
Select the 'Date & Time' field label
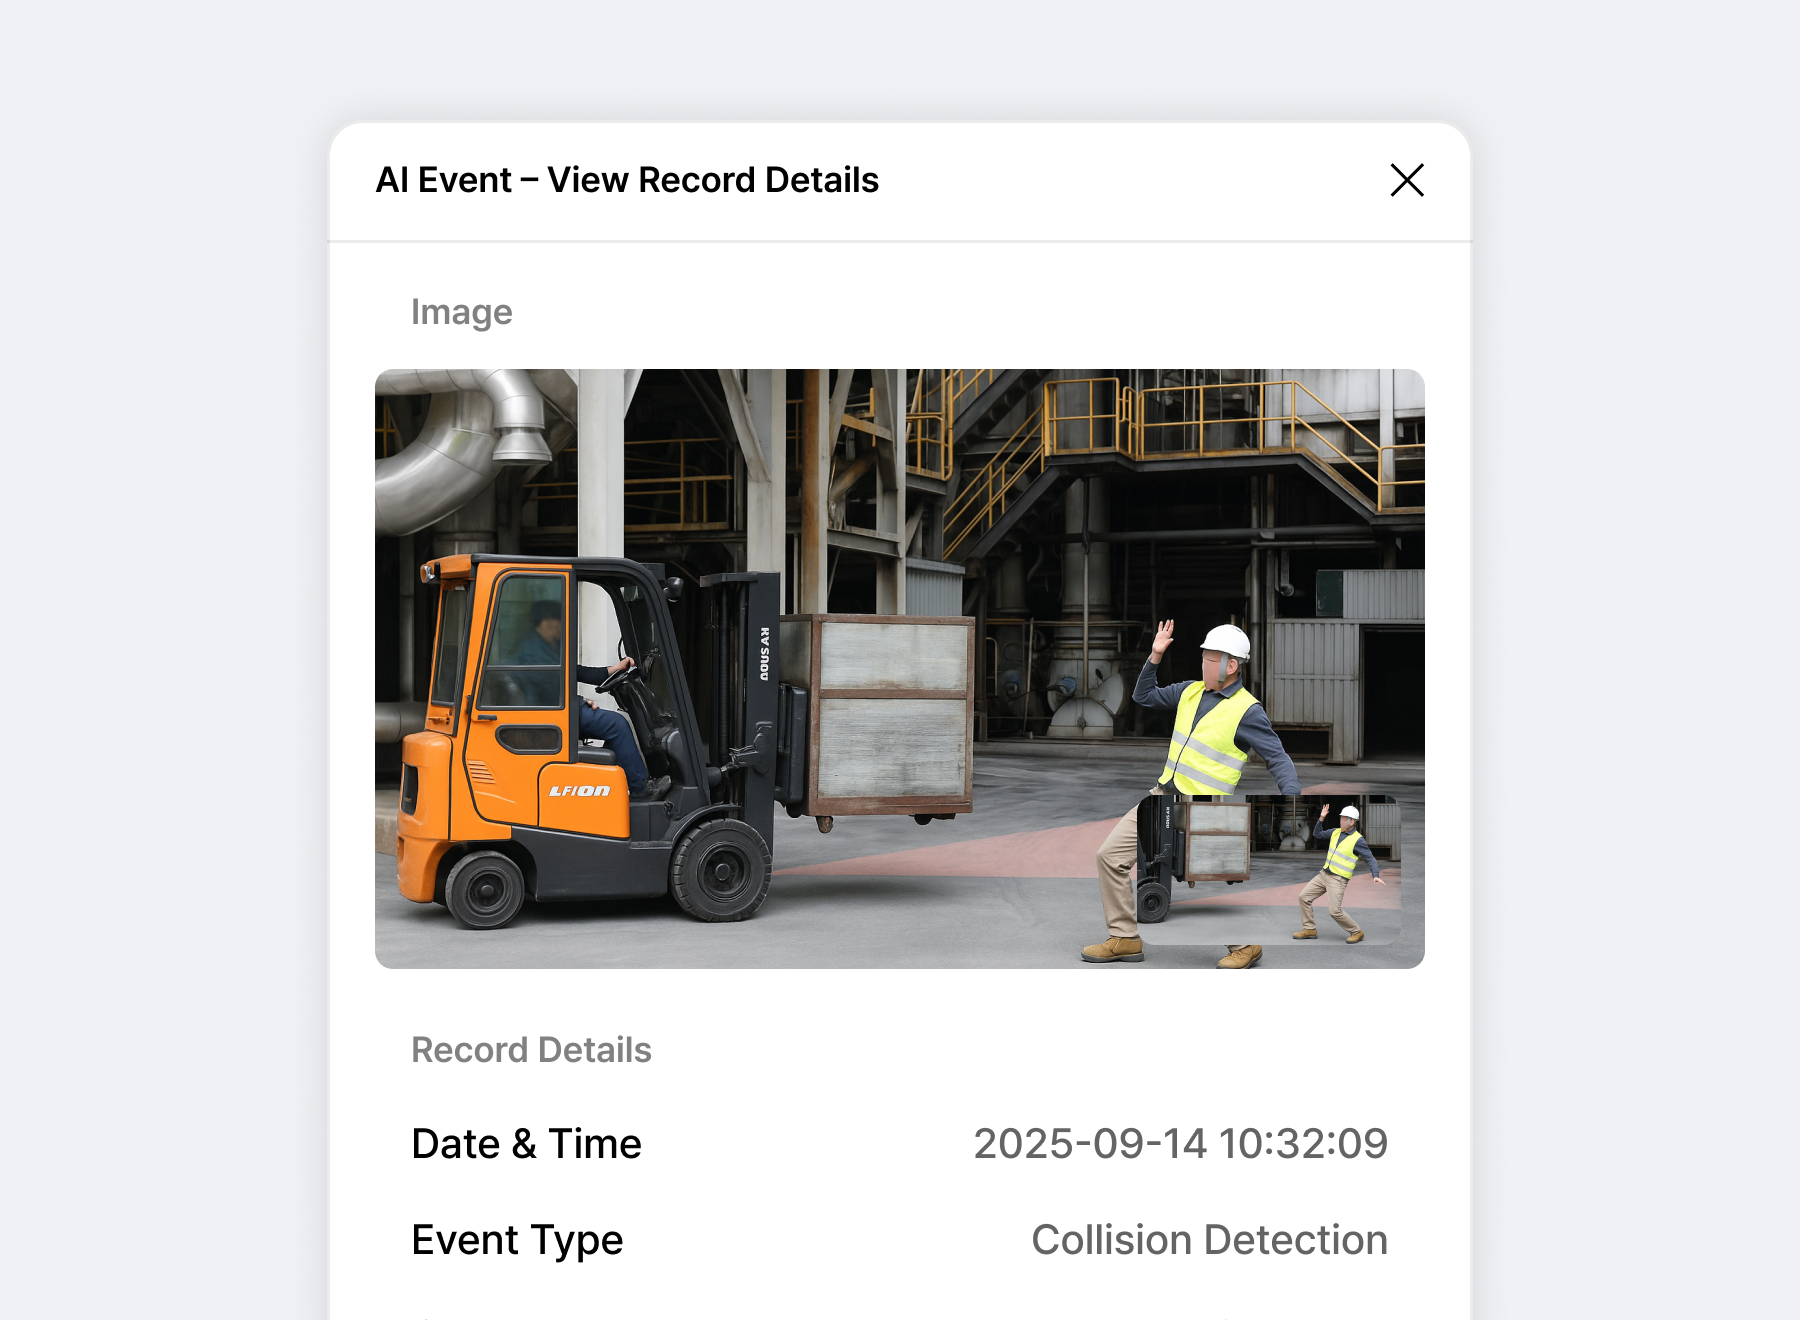(526, 1143)
